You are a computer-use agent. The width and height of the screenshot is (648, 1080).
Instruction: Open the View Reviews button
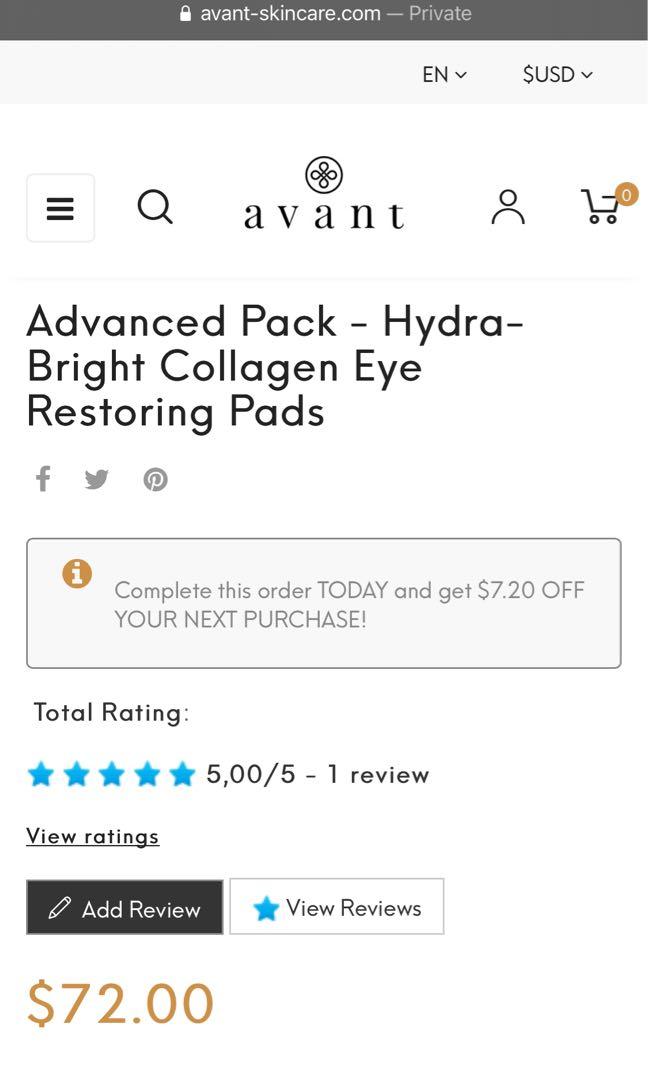(x=336, y=907)
